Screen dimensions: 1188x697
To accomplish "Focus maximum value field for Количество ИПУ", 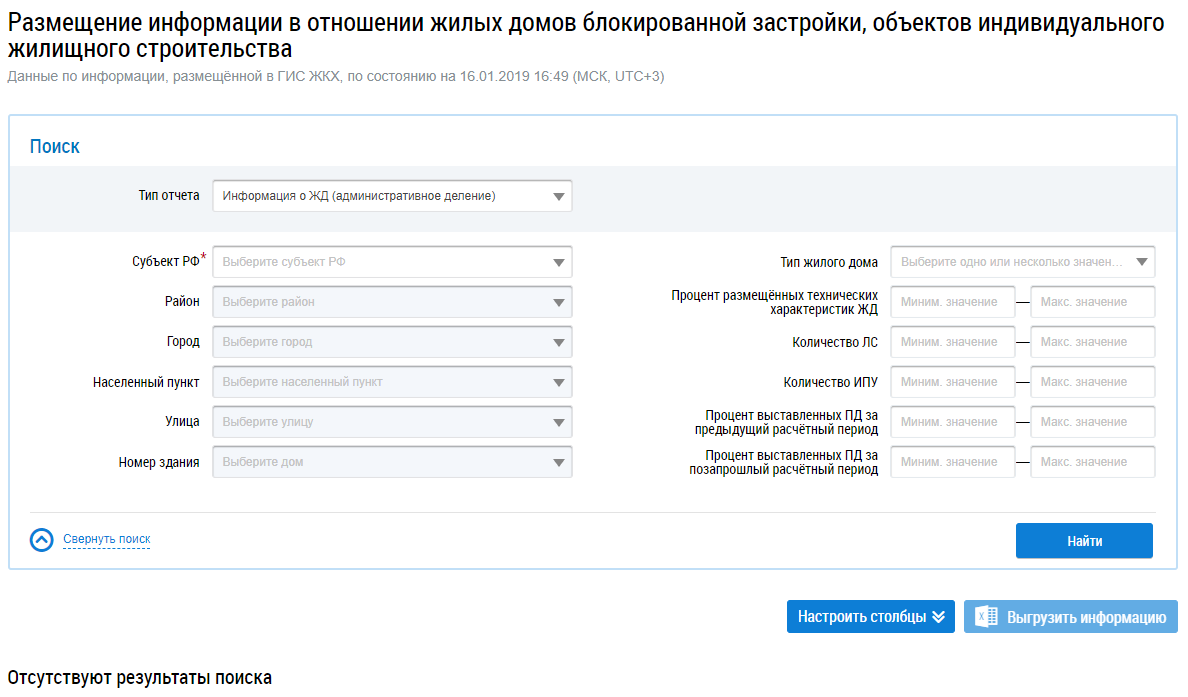I will point(1092,382).
